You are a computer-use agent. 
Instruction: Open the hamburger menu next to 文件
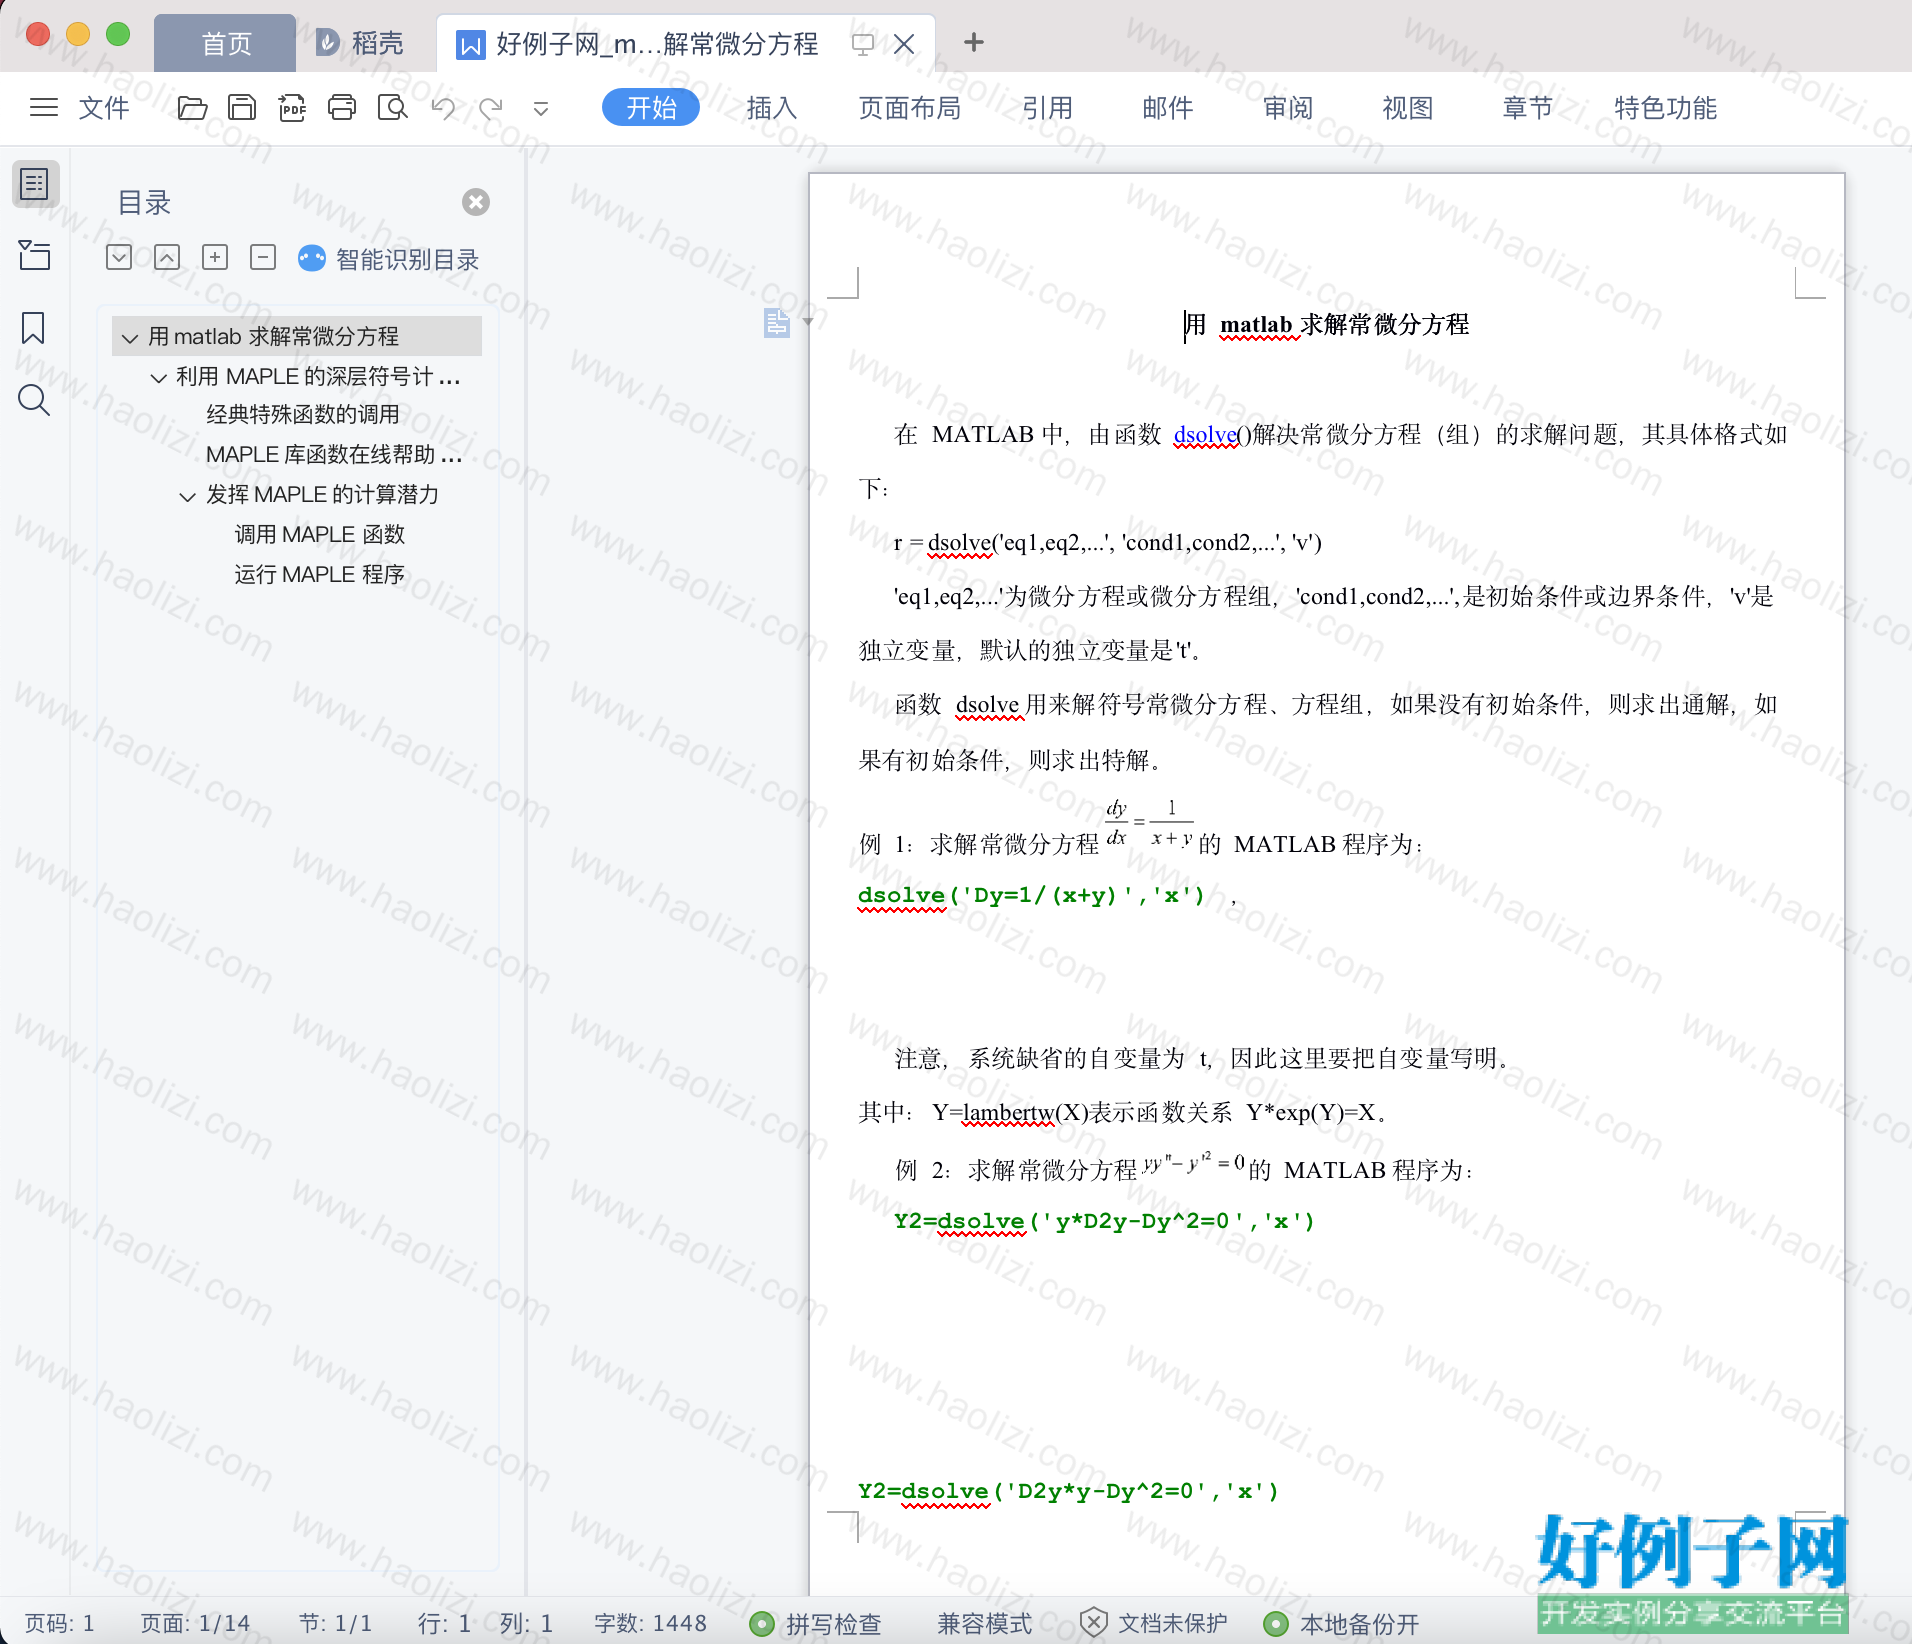44,107
